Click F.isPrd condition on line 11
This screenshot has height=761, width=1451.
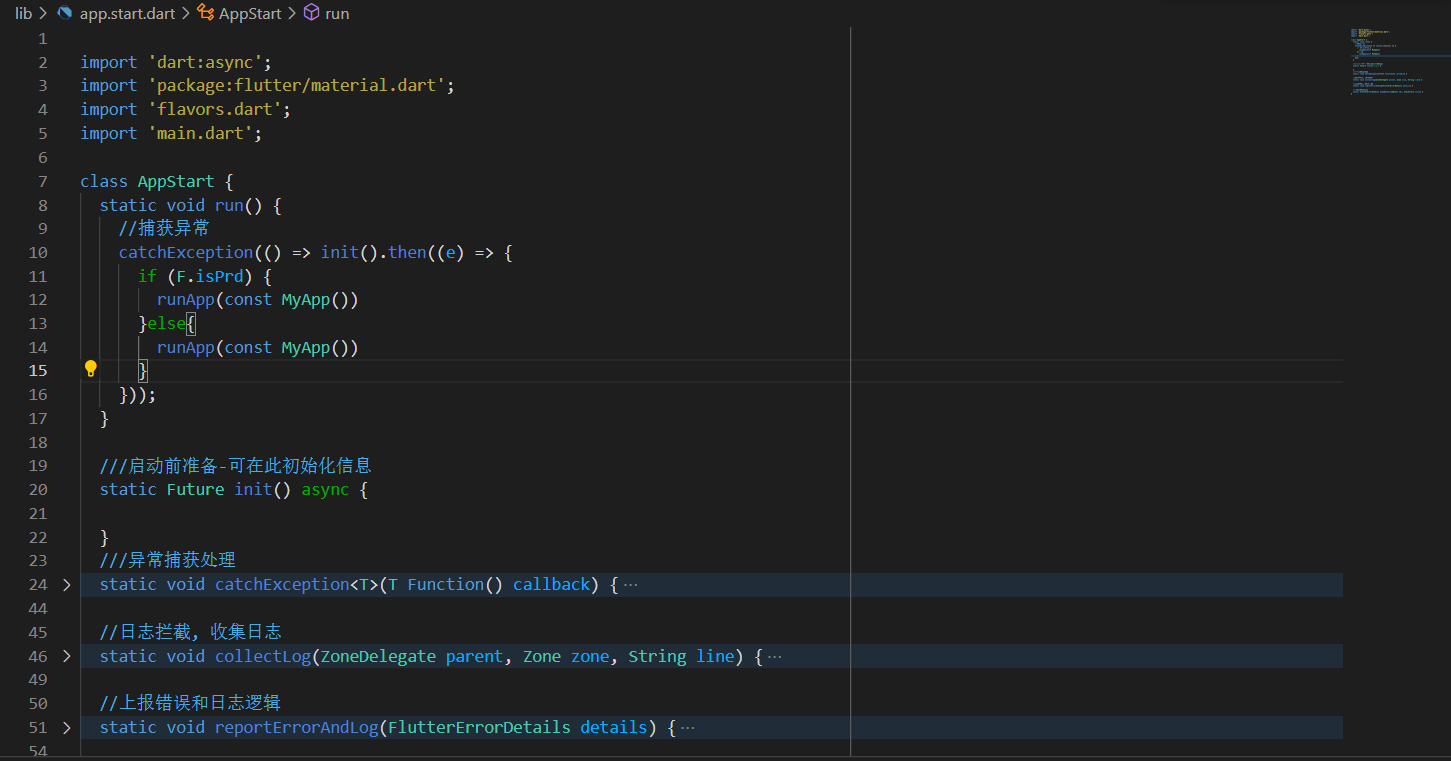[210, 277]
